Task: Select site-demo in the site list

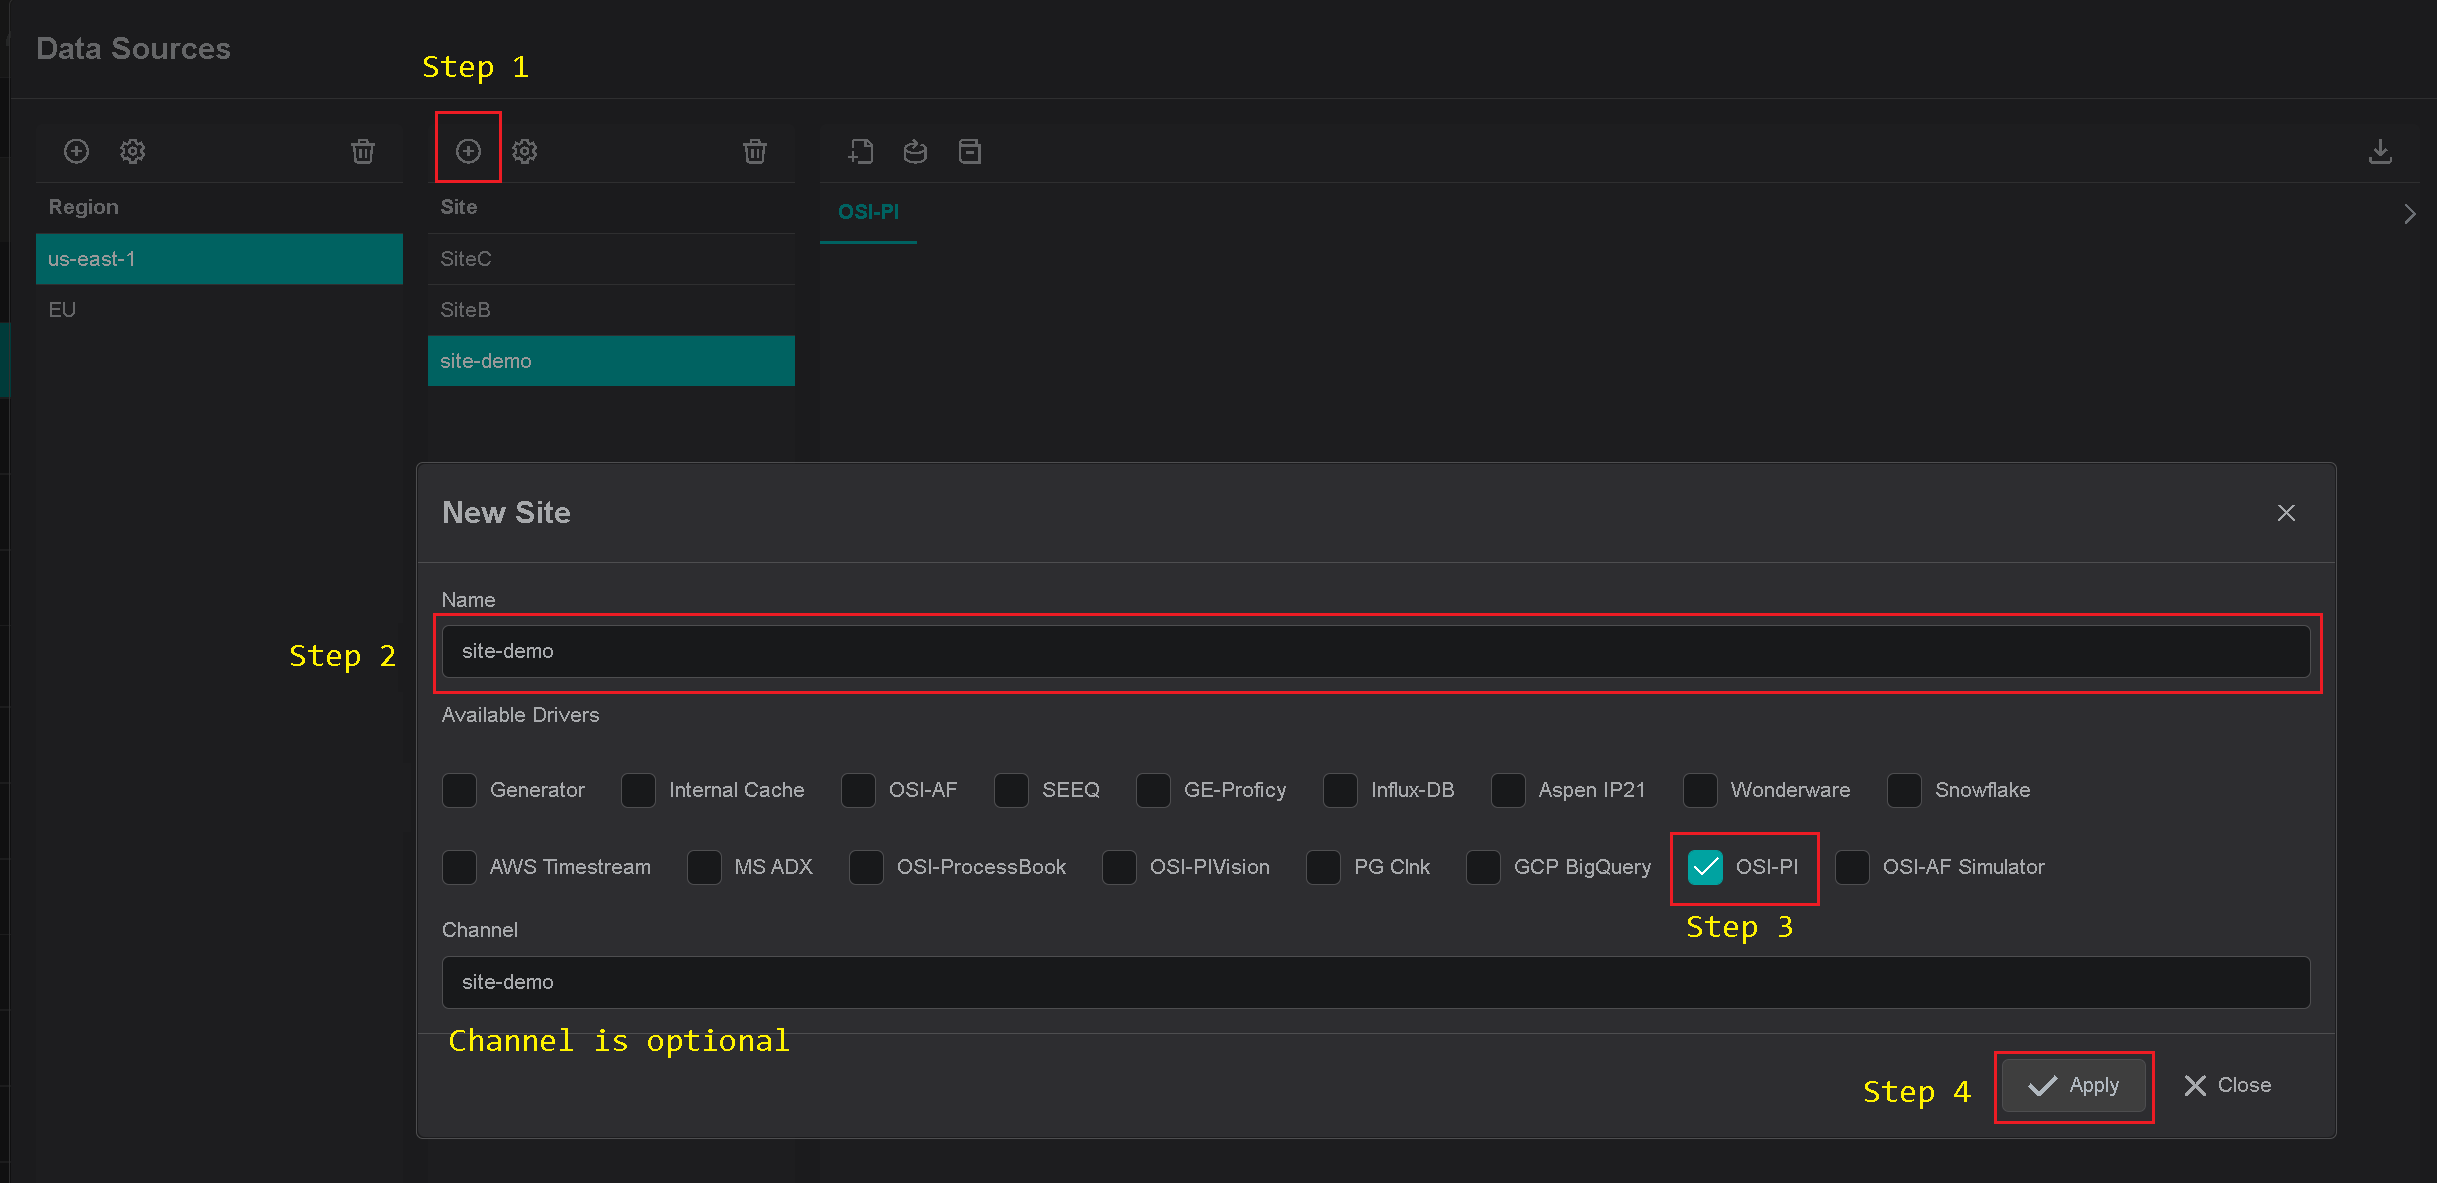Action: pyautogui.click(x=611, y=361)
